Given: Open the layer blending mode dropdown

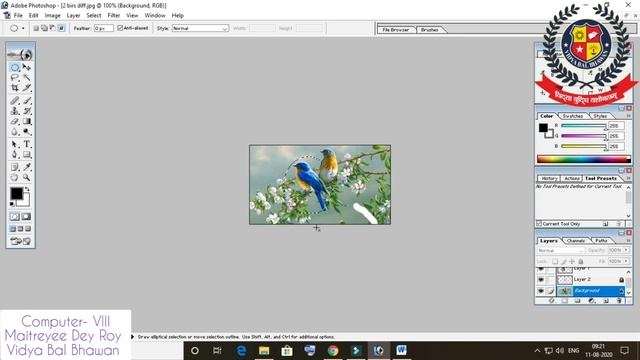Looking at the screenshot, I should [561, 250].
